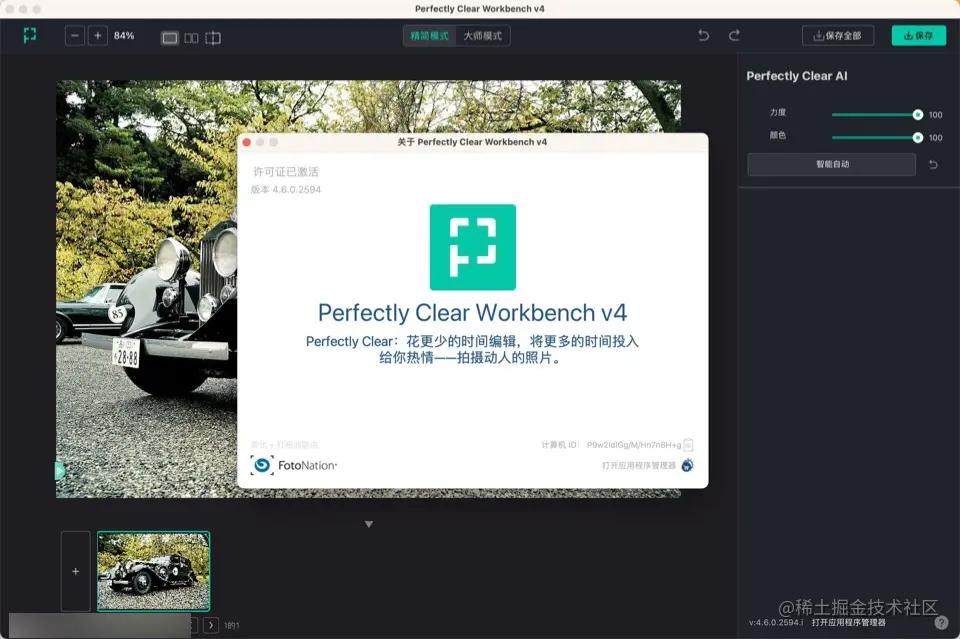
Task: Adjust the 颜色 color slider
Action: [x=877, y=138]
